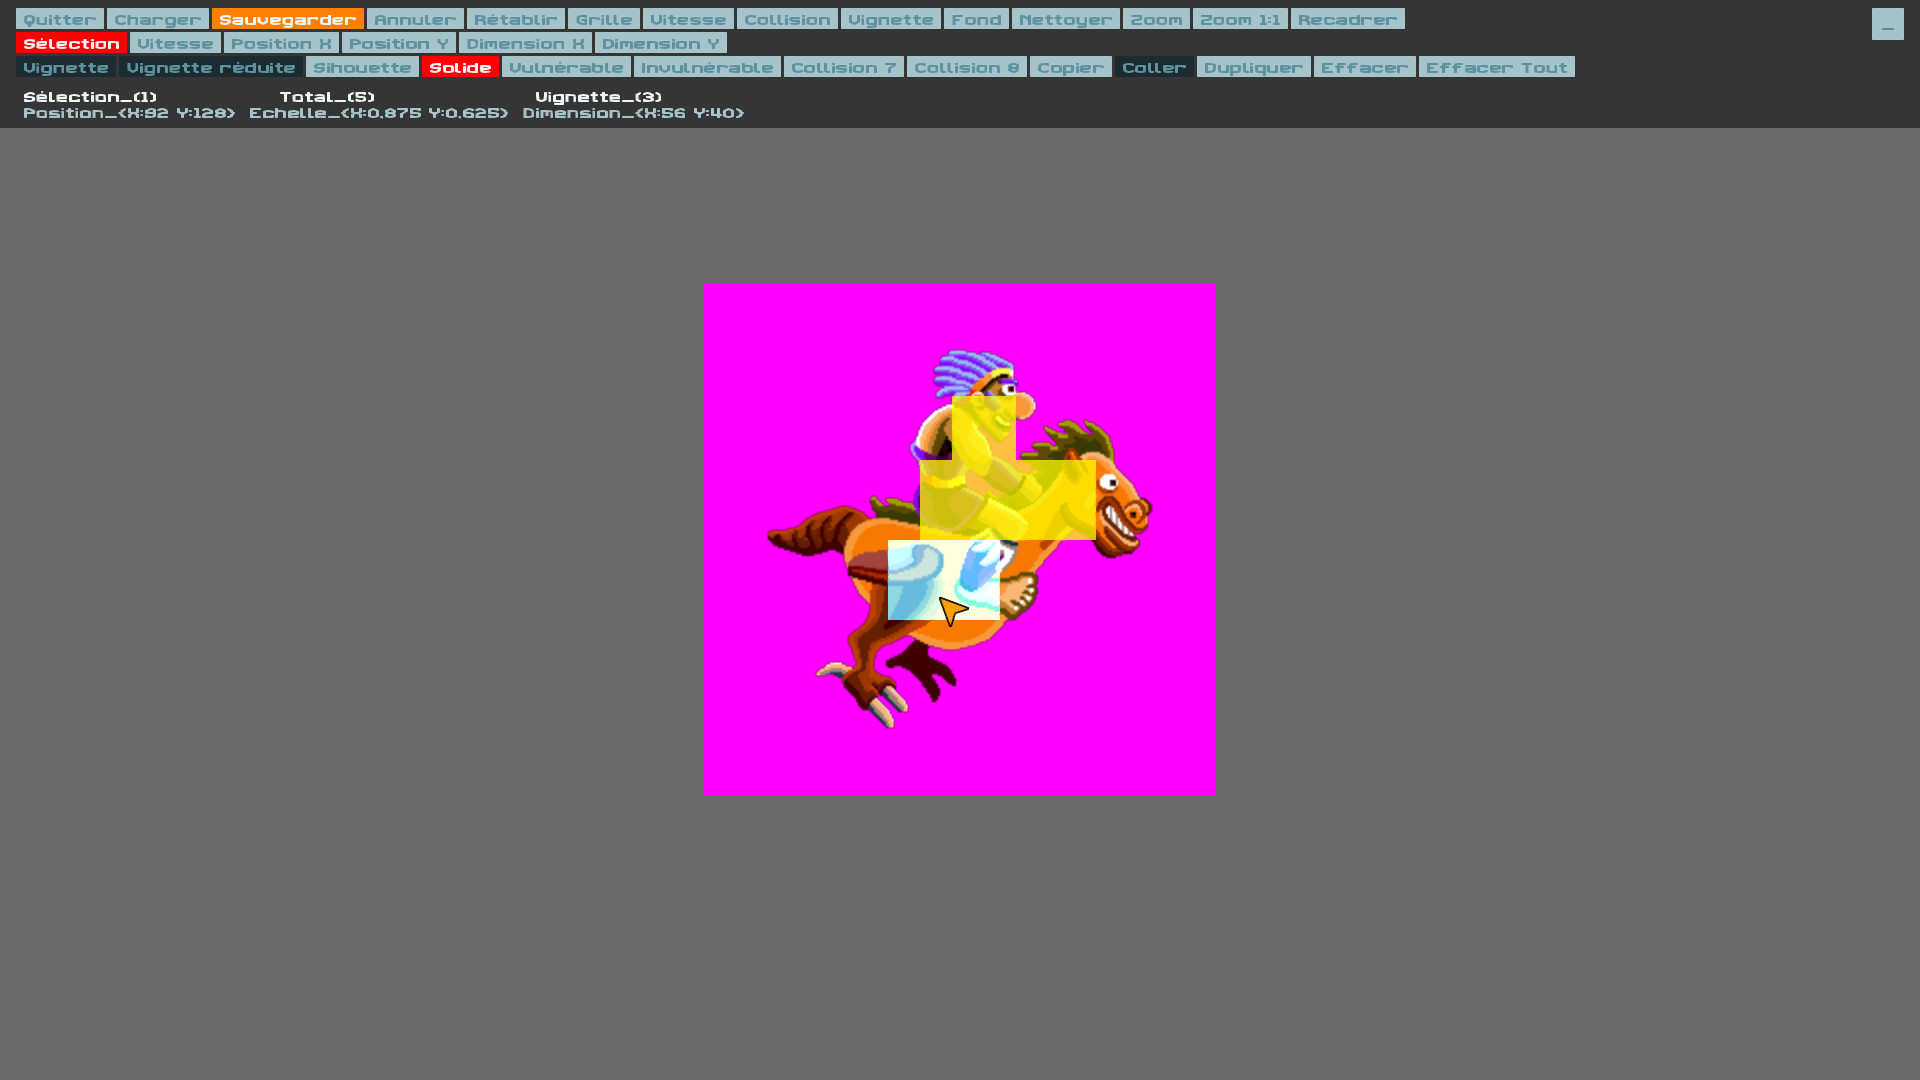Select the small yellow box on rider's chest
This screenshot has width=1920, height=1080.
(x=984, y=428)
